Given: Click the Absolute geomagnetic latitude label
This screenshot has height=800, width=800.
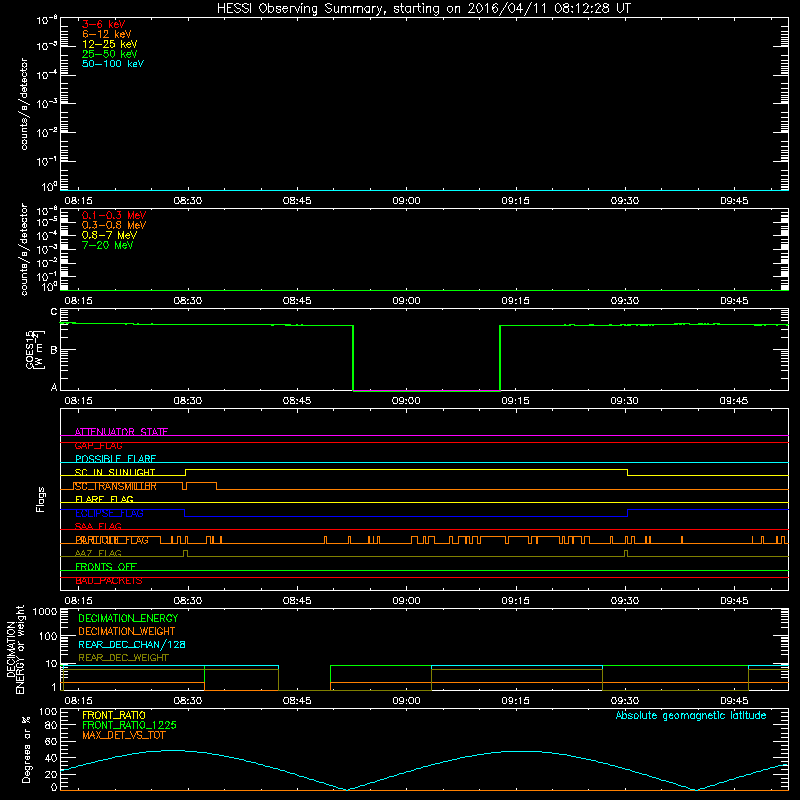Looking at the screenshot, I should (x=691, y=715).
